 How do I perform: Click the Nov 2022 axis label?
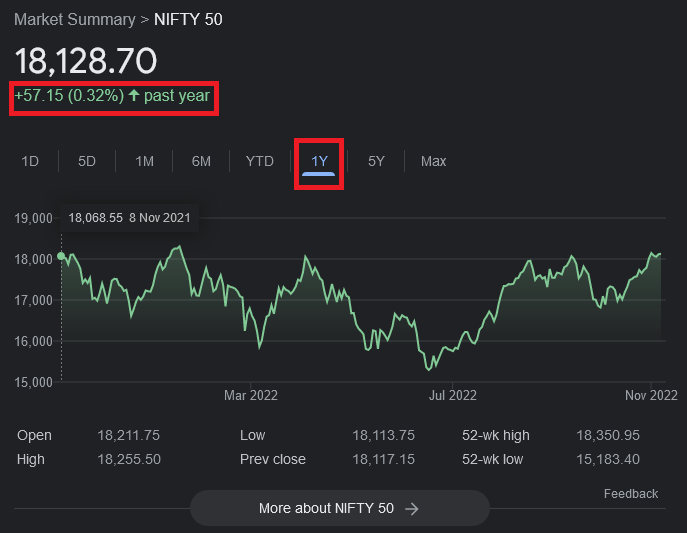point(651,395)
